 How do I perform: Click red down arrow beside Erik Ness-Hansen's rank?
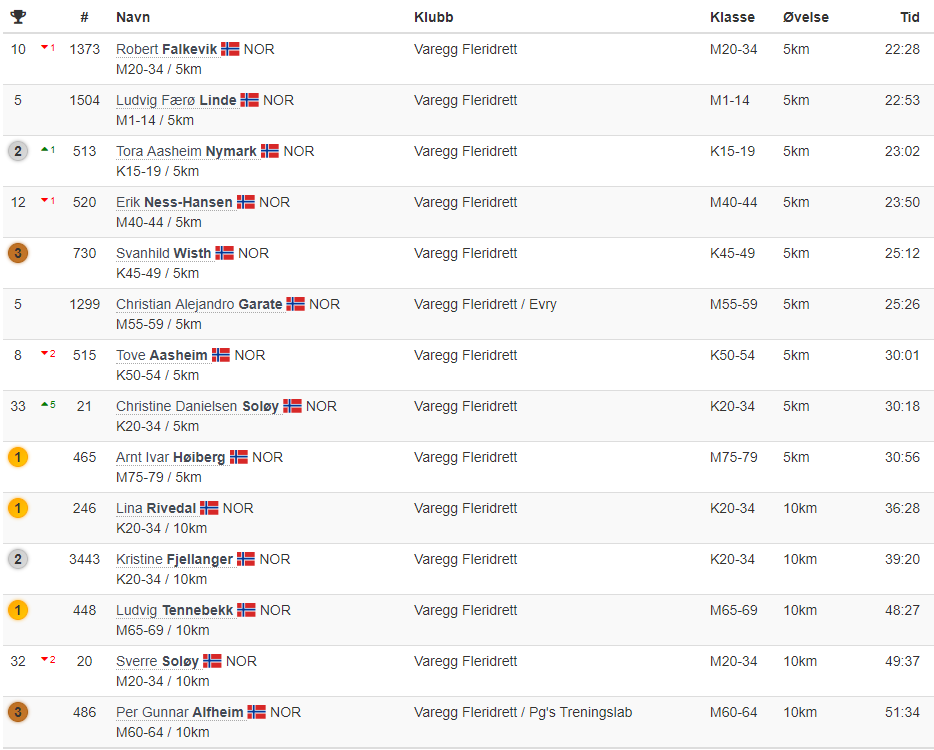tap(45, 202)
